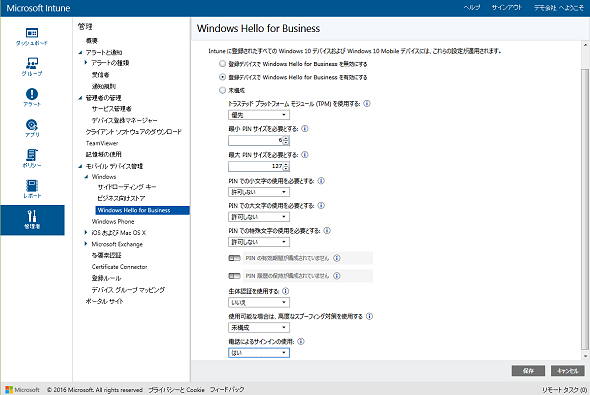Viewport: 590px width, 395px height.
Task: Click the Cancel (キャンセル) button
Action: pyautogui.click(x=568, y=371)
